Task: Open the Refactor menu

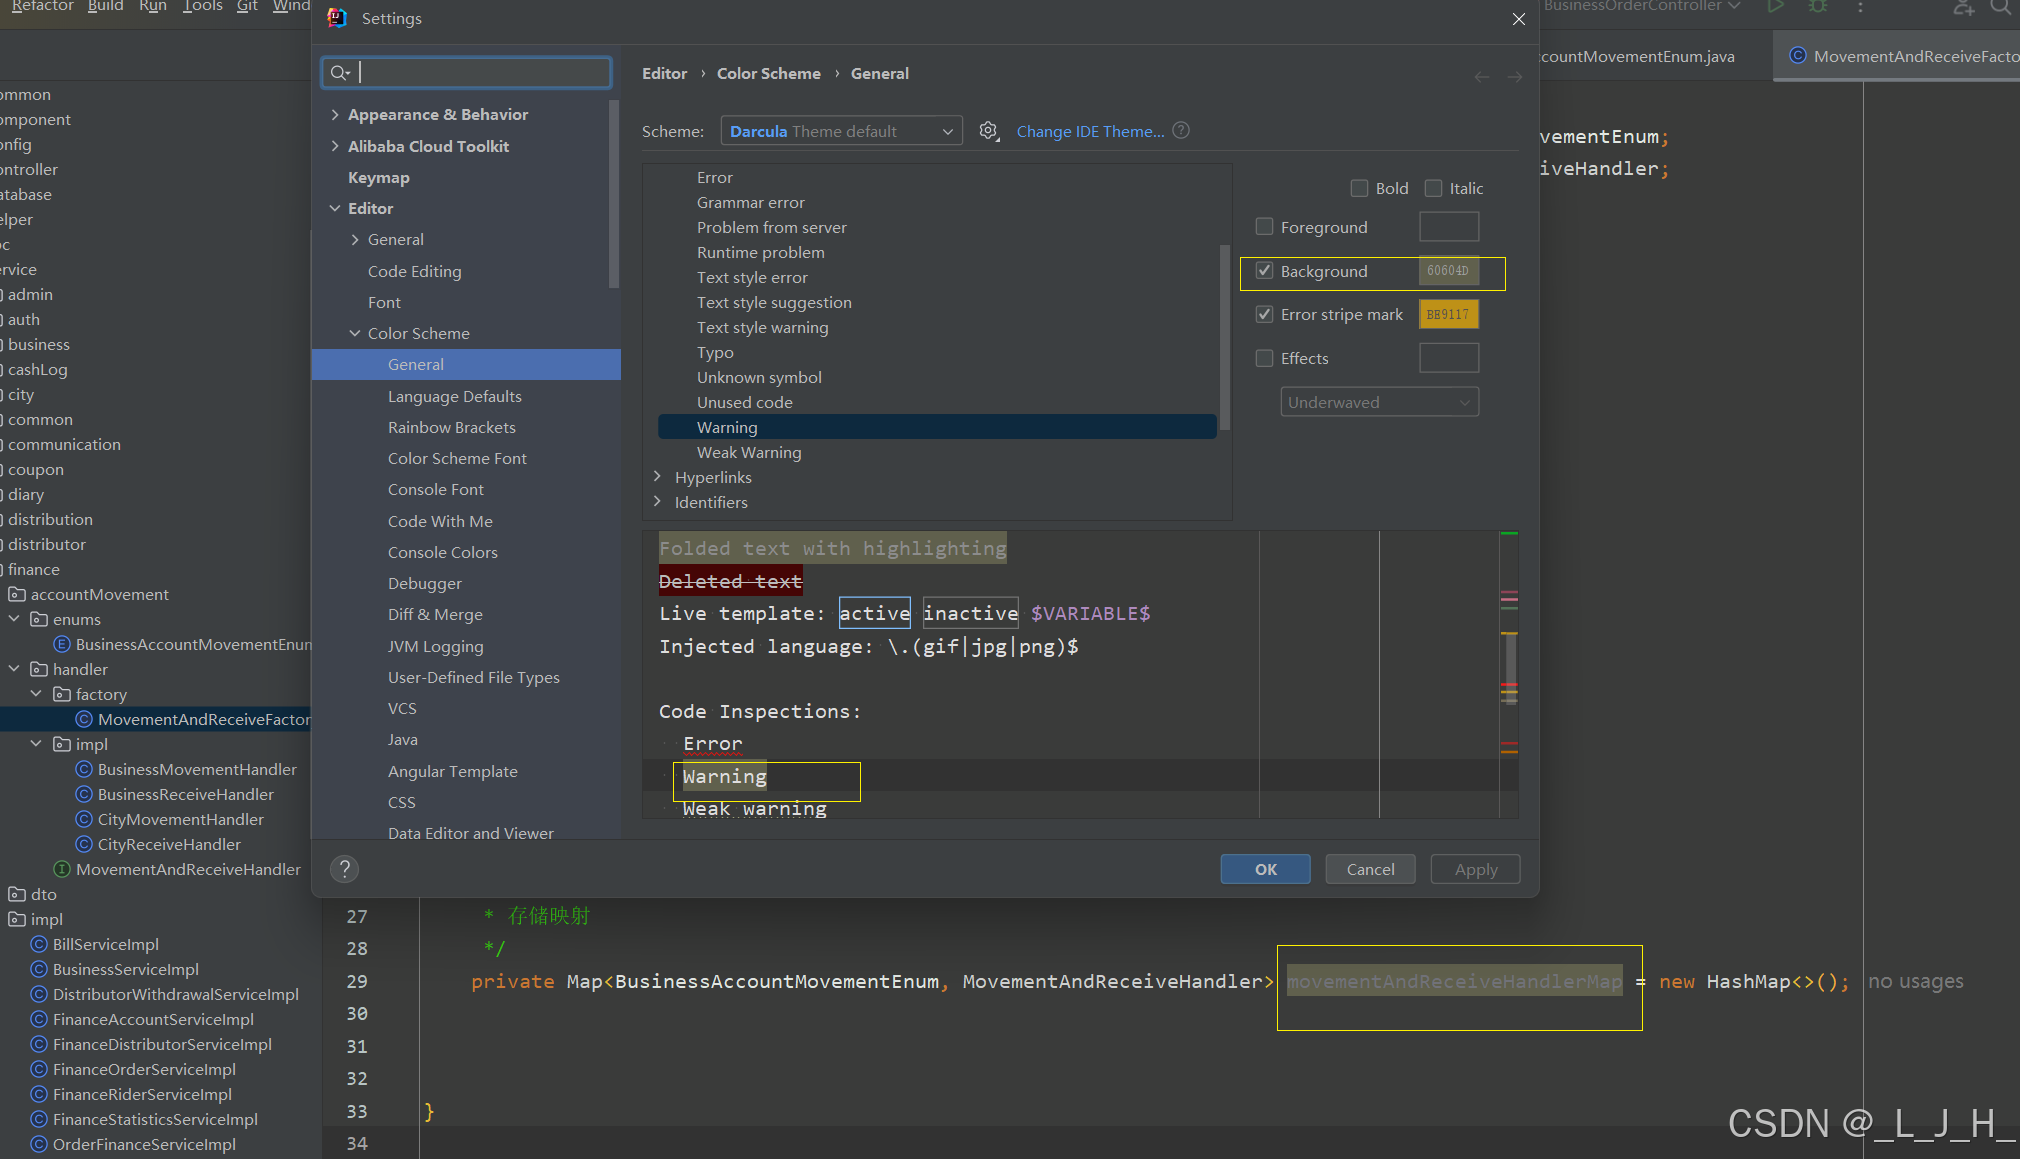Action: (x=42, y=6)
